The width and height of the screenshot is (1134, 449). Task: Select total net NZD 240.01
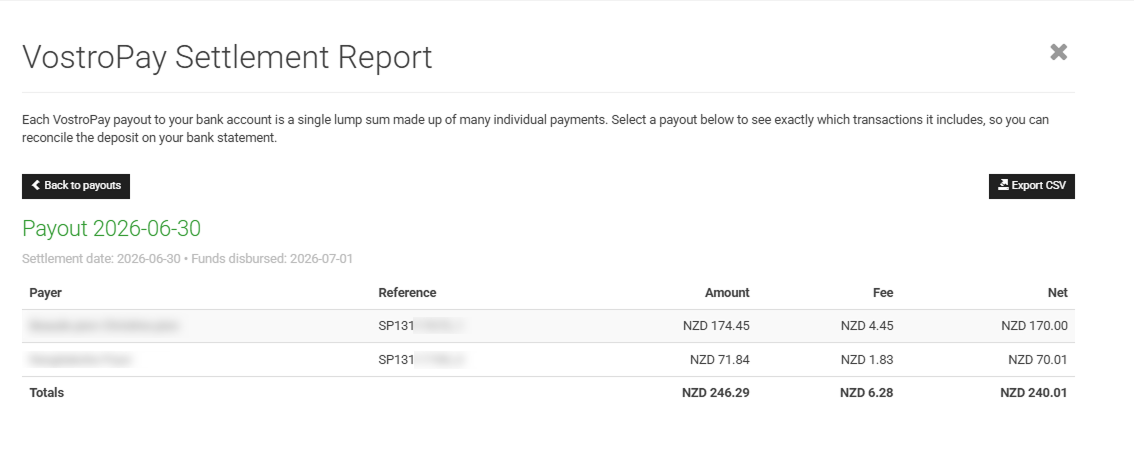(x=1033, y=393)
